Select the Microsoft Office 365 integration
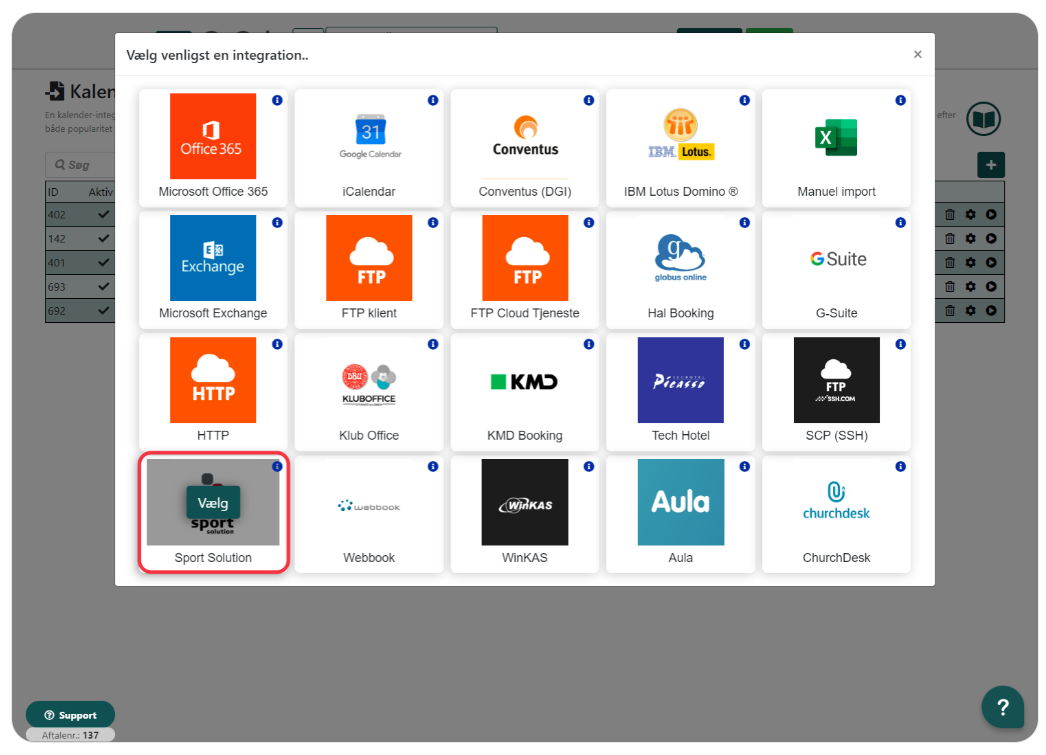Image resolution: width=1046 pixels, height=755 pixels. click(213, 147)
